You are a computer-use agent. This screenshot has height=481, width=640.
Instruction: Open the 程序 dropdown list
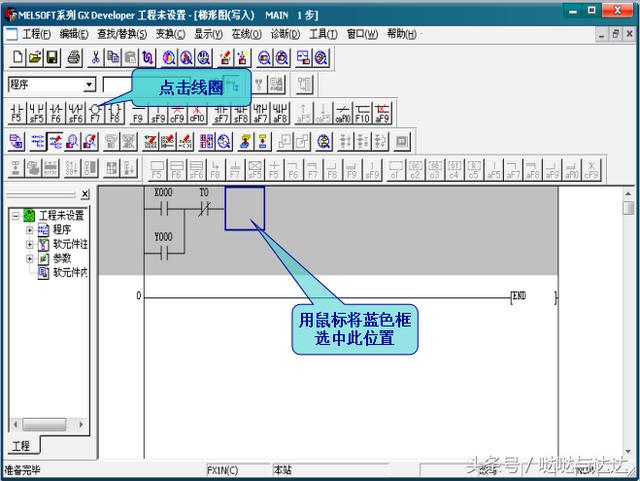89,85
